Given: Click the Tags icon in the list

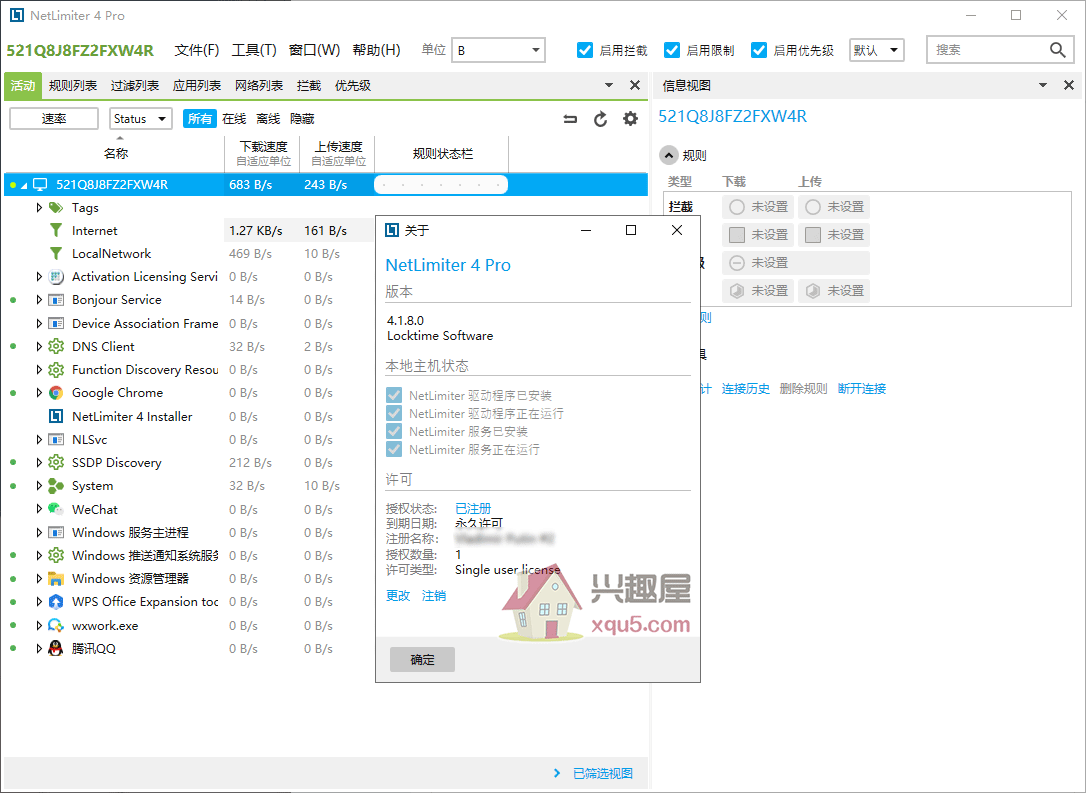Looking at the screenshot, I should pyautogui.click(x=56, y=208).
